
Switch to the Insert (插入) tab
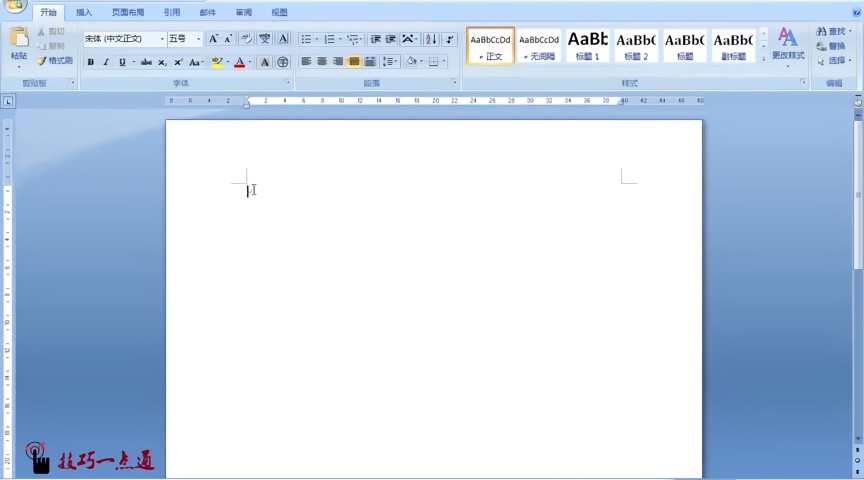pyautogui.click(x=84, y=12)
